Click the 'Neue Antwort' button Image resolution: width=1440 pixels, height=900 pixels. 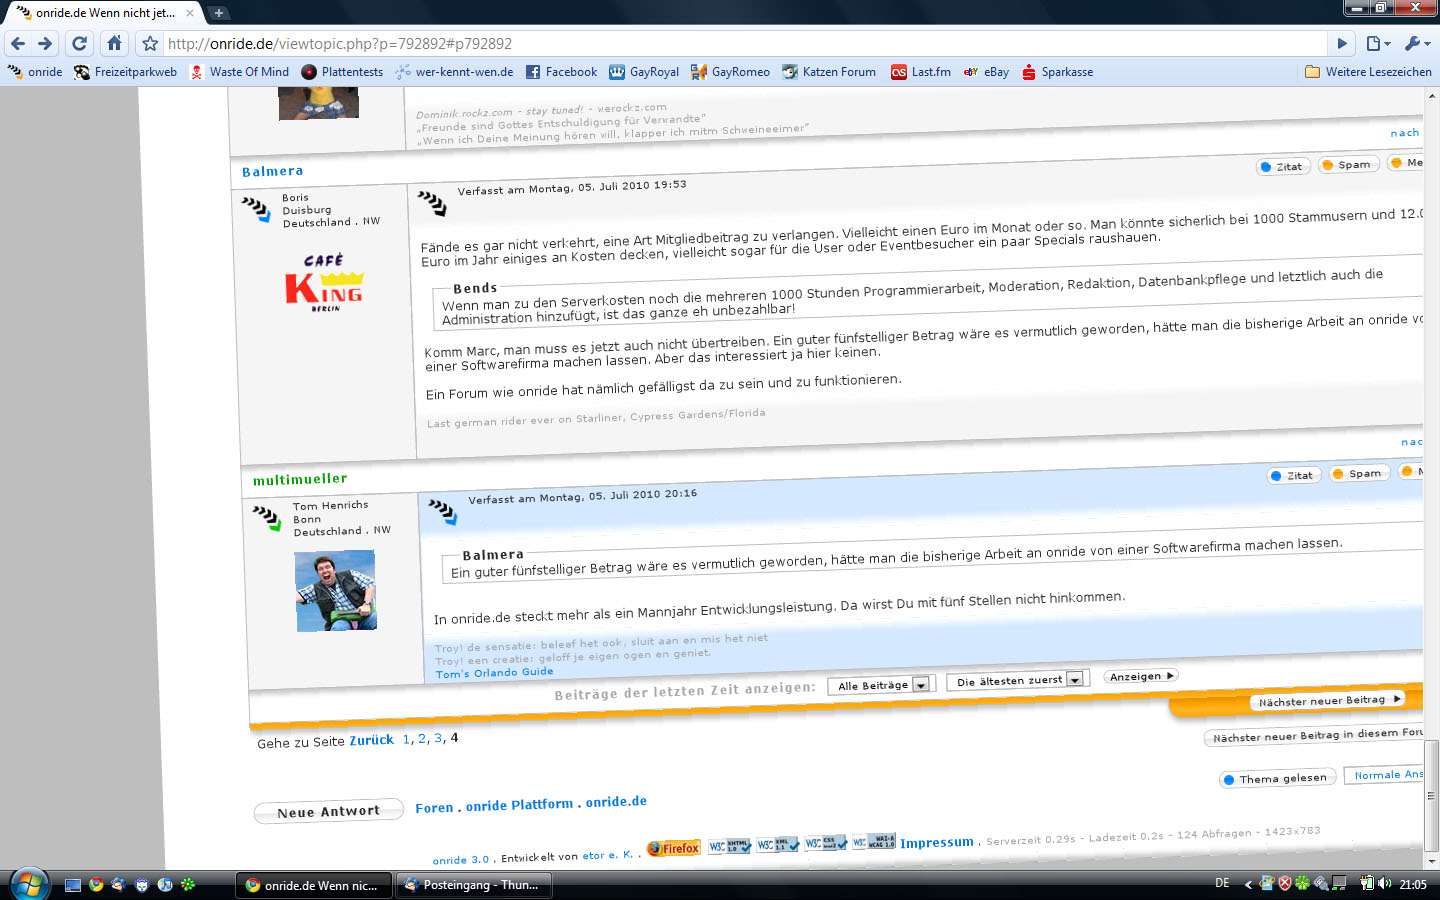pos(328,811)
